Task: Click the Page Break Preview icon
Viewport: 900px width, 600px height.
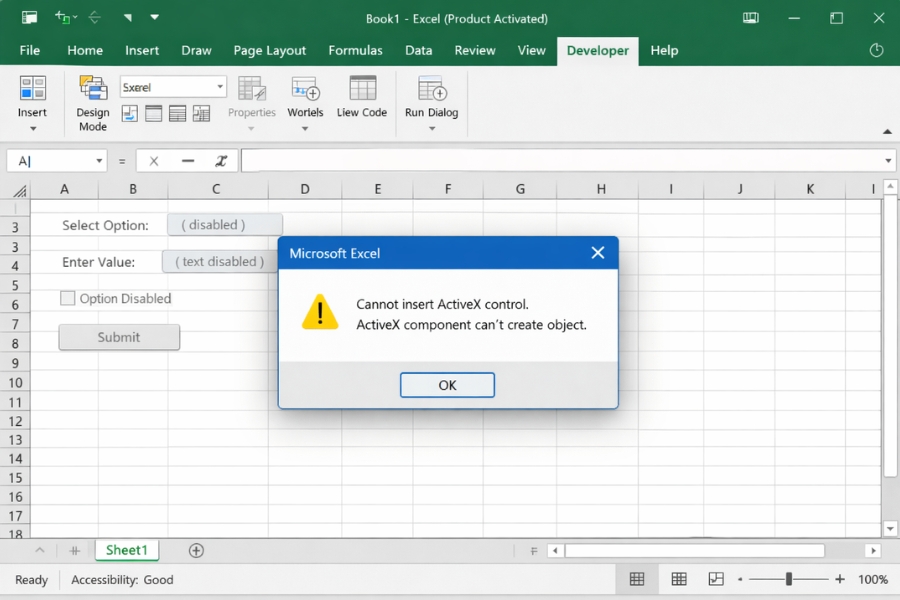Action: click(715, 578)
